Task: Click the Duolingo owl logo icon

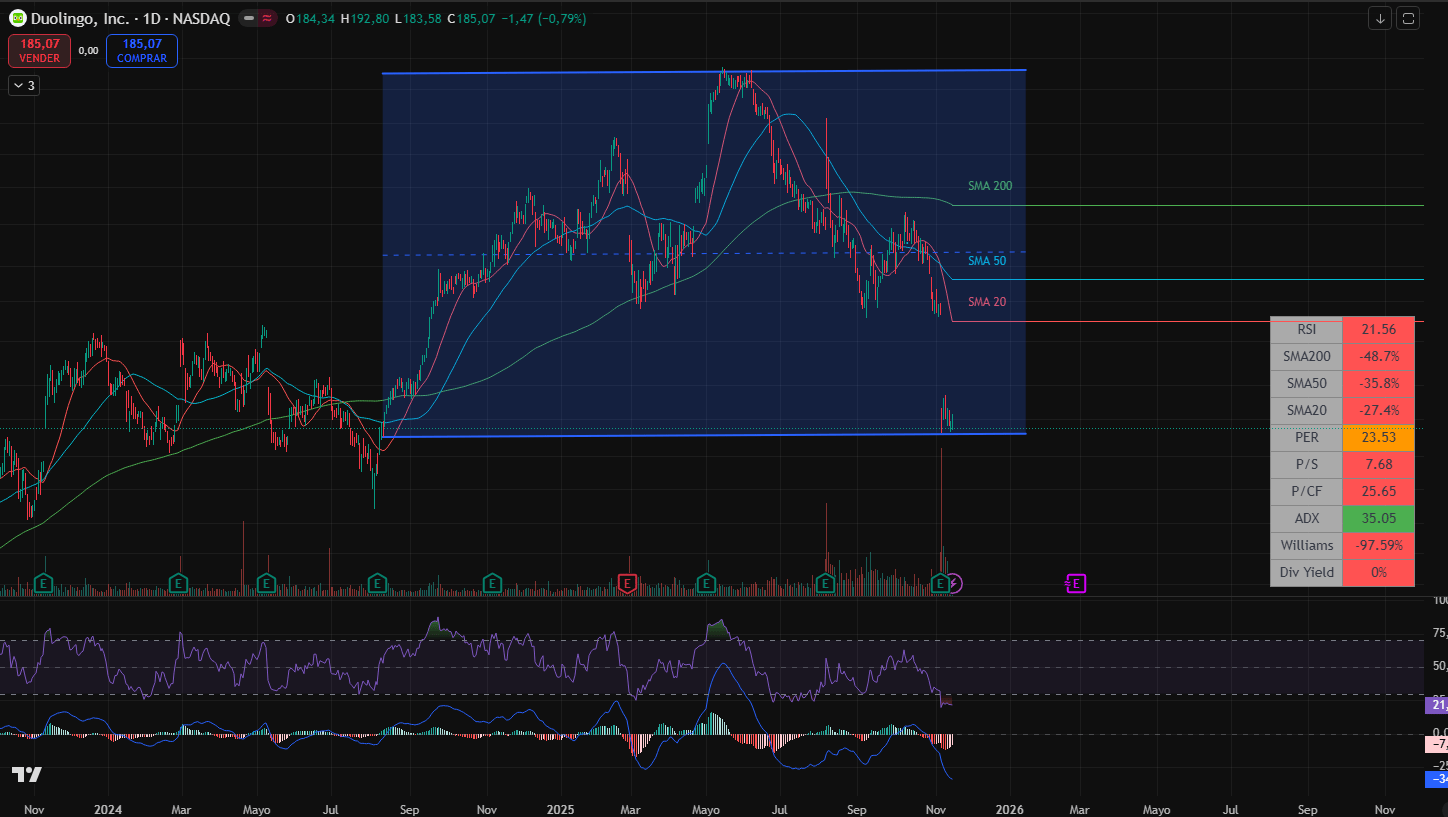Action: 18,18
